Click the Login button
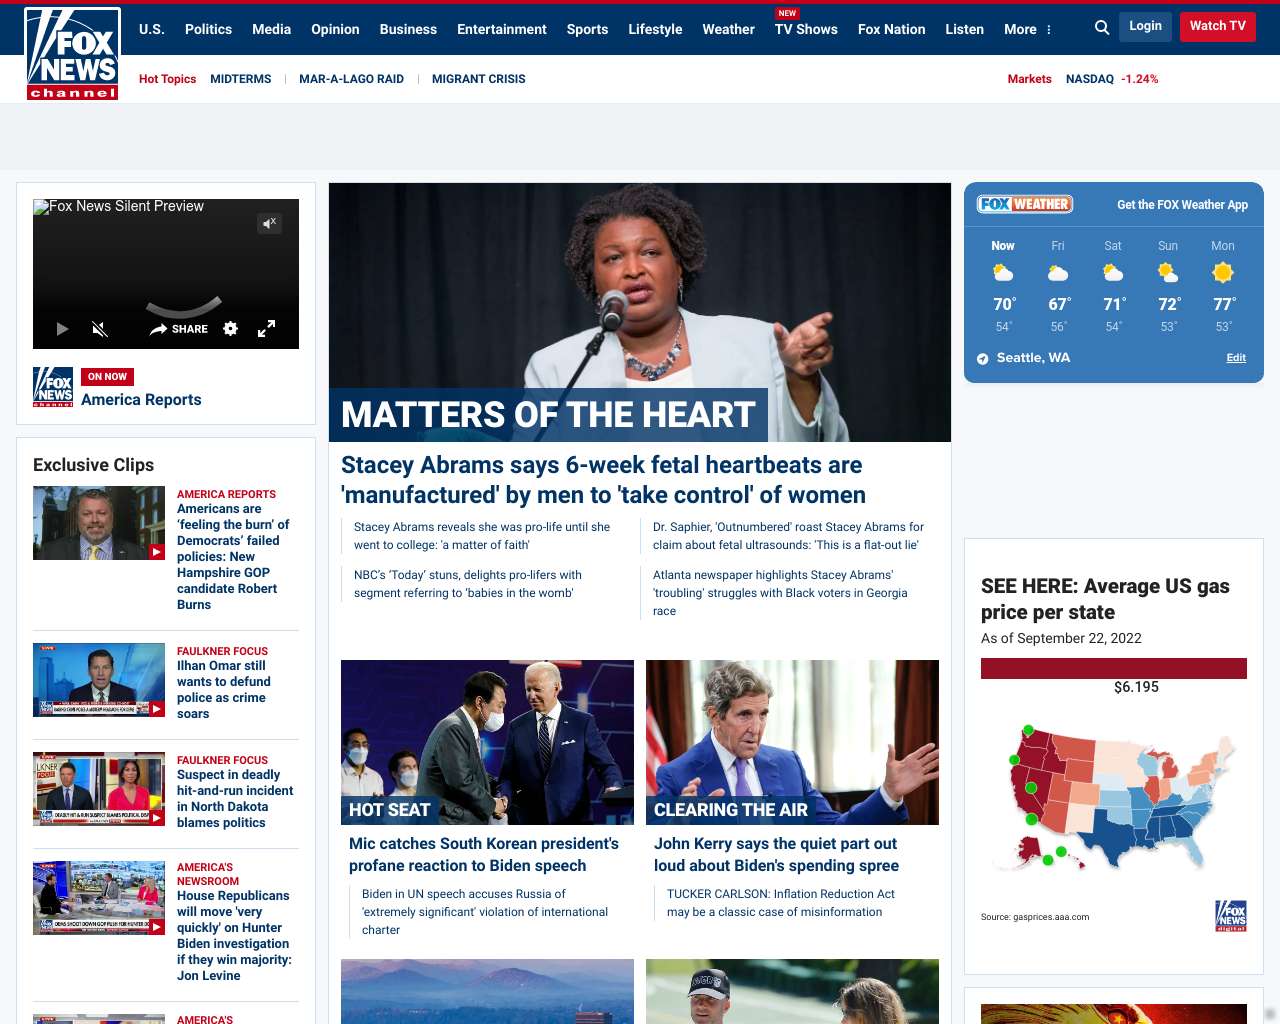Image resolution: width=1280 pixels, height=1024 pixels. (1145, 26)
